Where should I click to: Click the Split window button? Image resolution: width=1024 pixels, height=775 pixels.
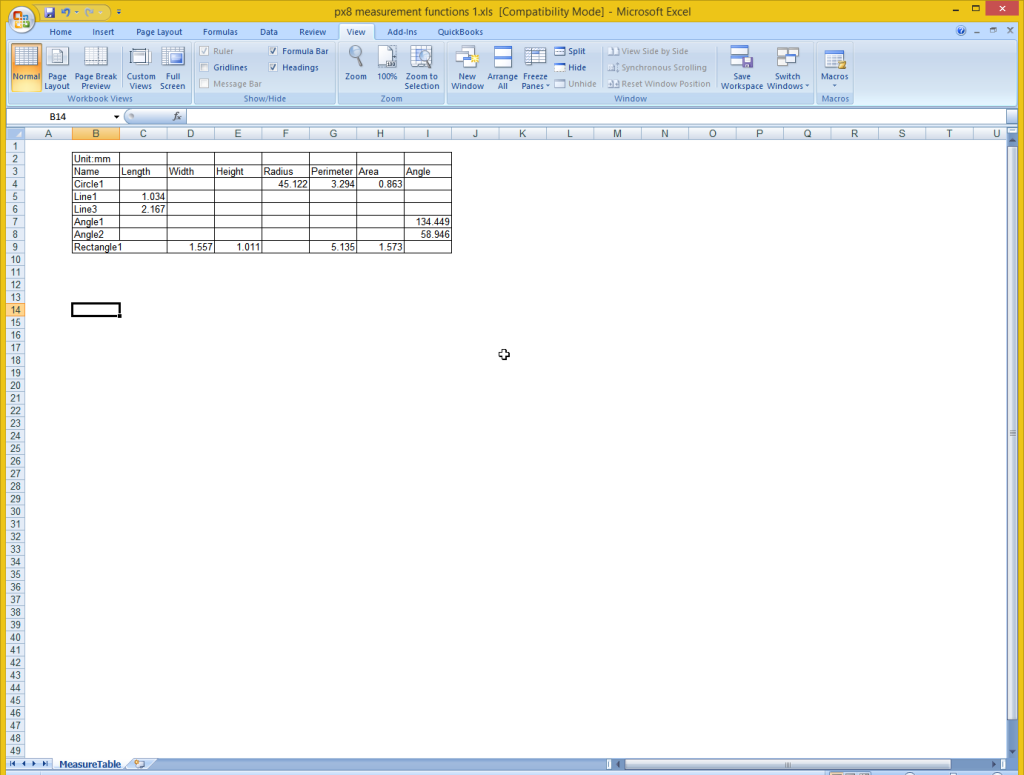coord(570,51)
